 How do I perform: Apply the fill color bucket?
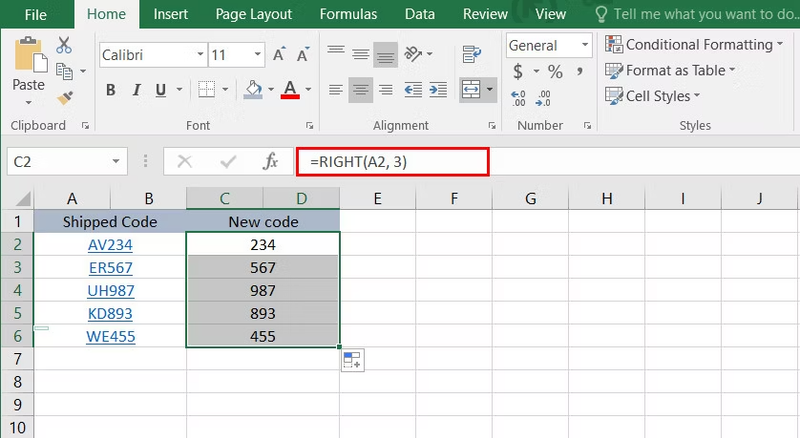tap(253, 90)
